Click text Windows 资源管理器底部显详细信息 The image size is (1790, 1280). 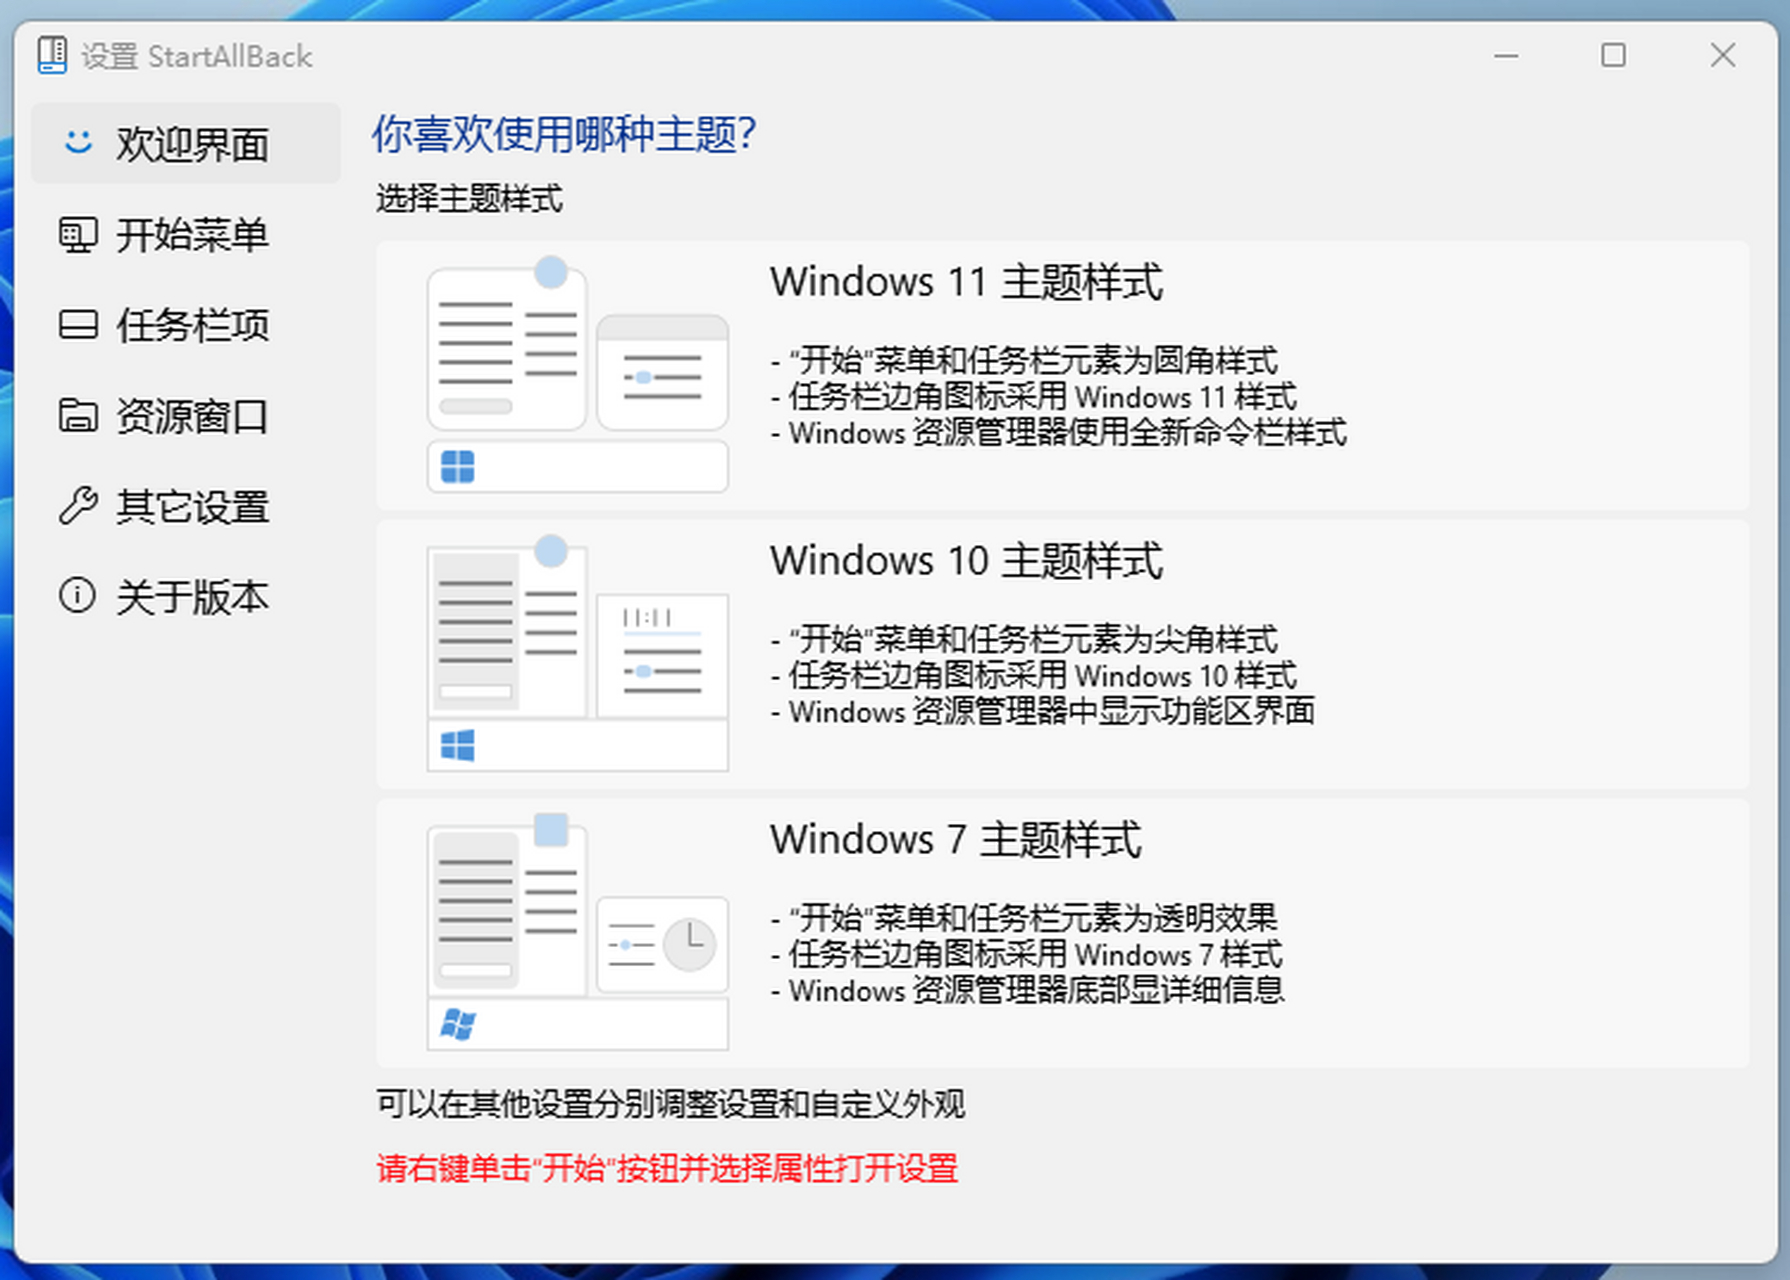pos(1036,990)
